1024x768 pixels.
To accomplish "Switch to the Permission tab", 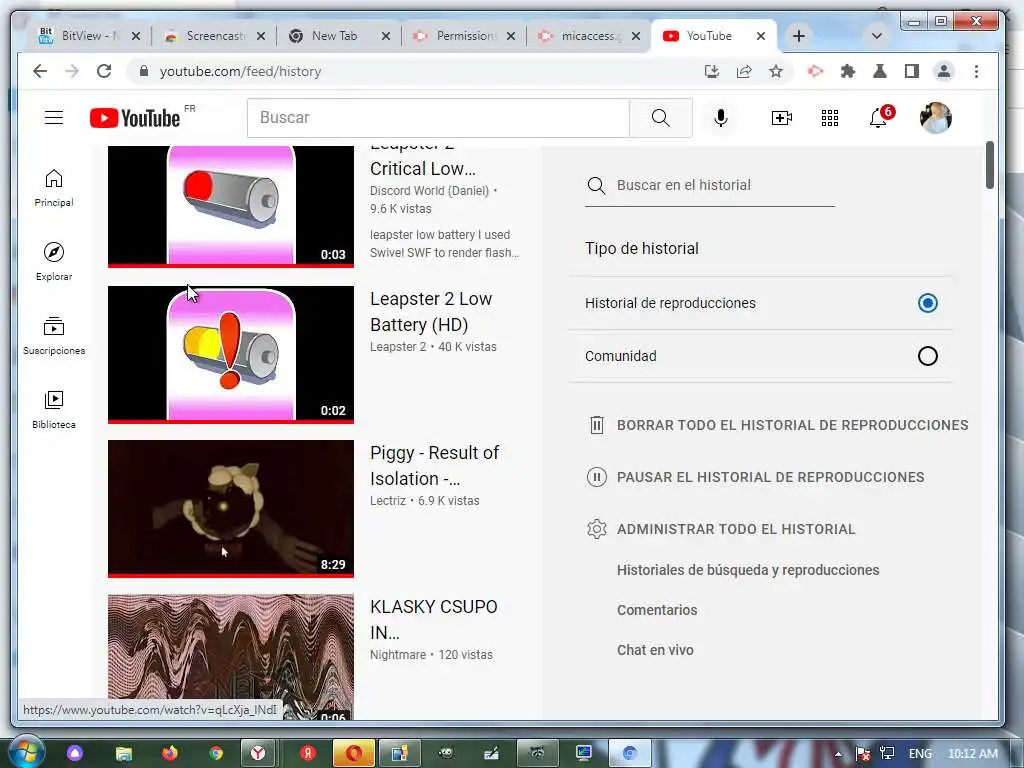I will pyautogui.click(x=464, y=36).
